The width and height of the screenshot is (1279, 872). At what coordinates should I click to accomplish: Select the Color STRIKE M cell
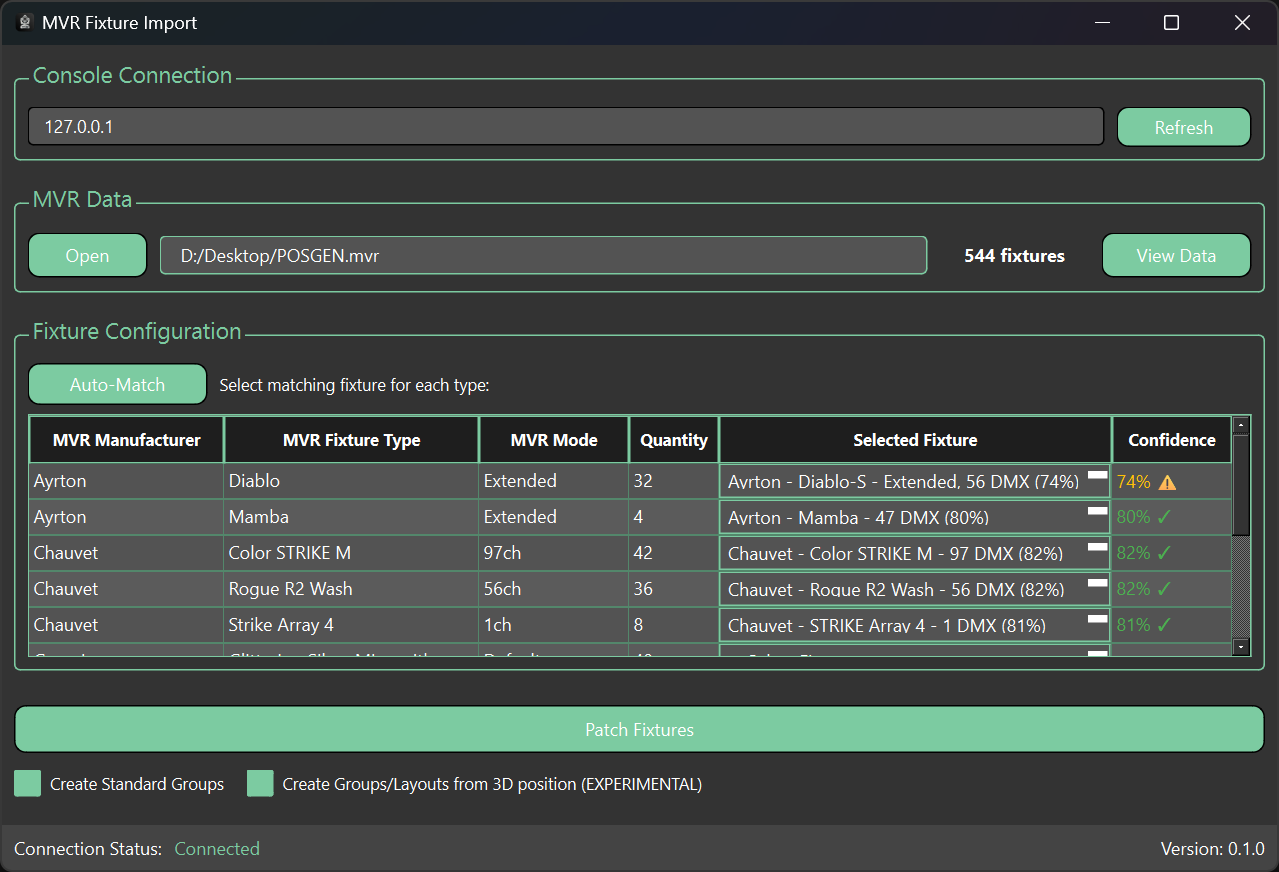pyautogui.click(x=352, y=553)
